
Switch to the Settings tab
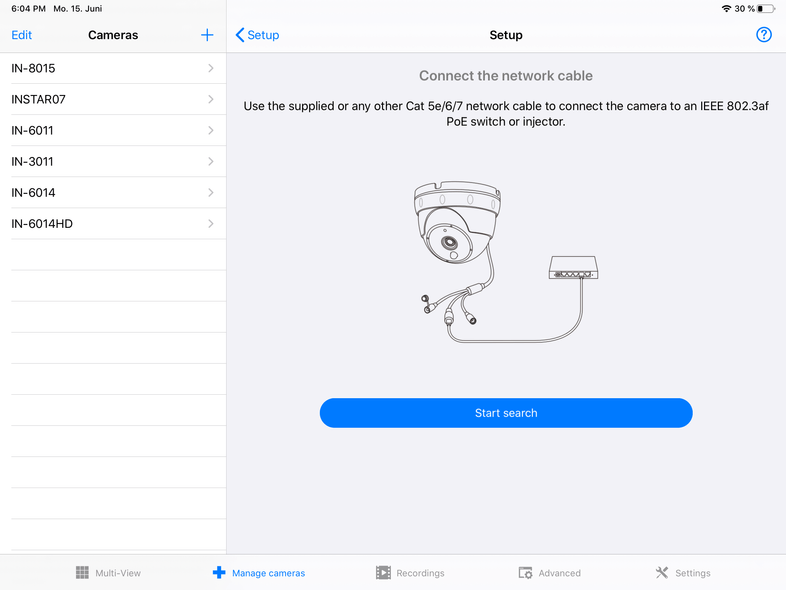[692, 573]
